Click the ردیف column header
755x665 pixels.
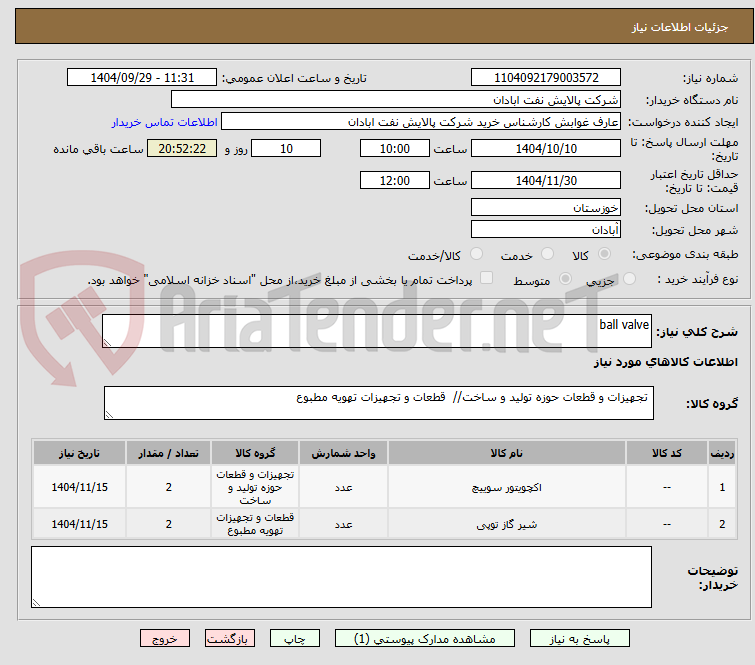click(x=722, y=453)
